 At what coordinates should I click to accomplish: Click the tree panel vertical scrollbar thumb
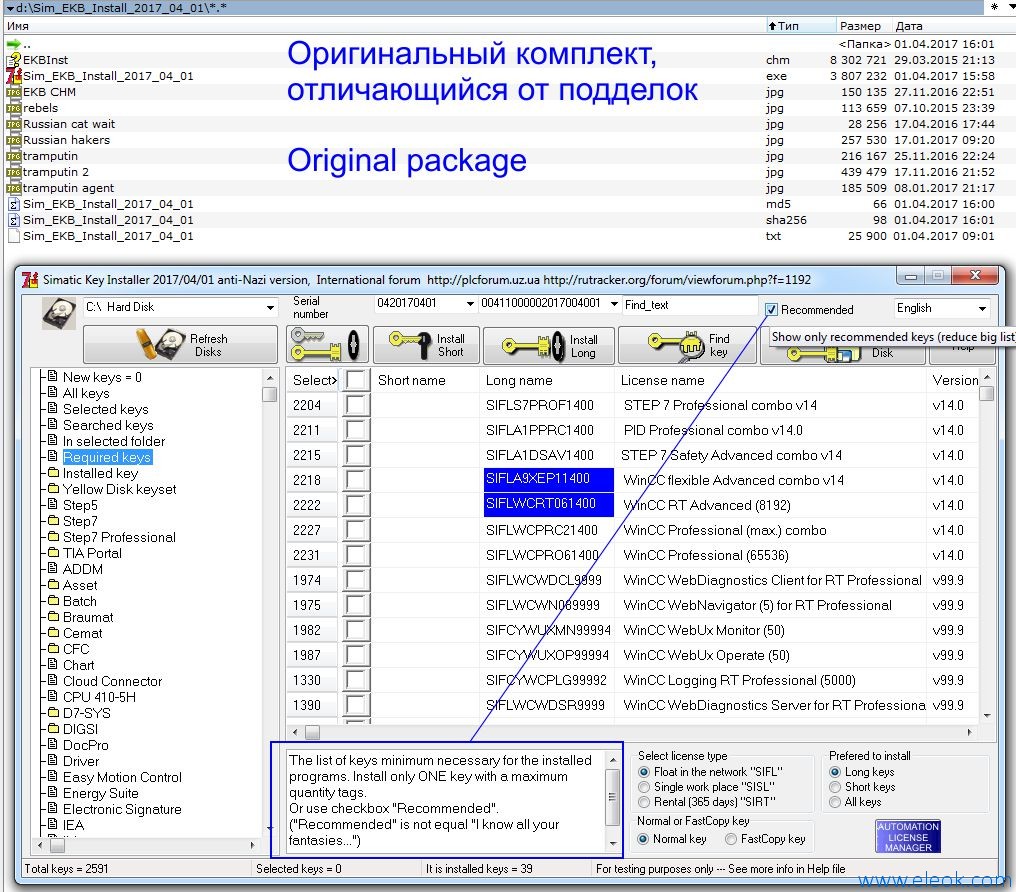pyautogui.click(x=270, y=394)
